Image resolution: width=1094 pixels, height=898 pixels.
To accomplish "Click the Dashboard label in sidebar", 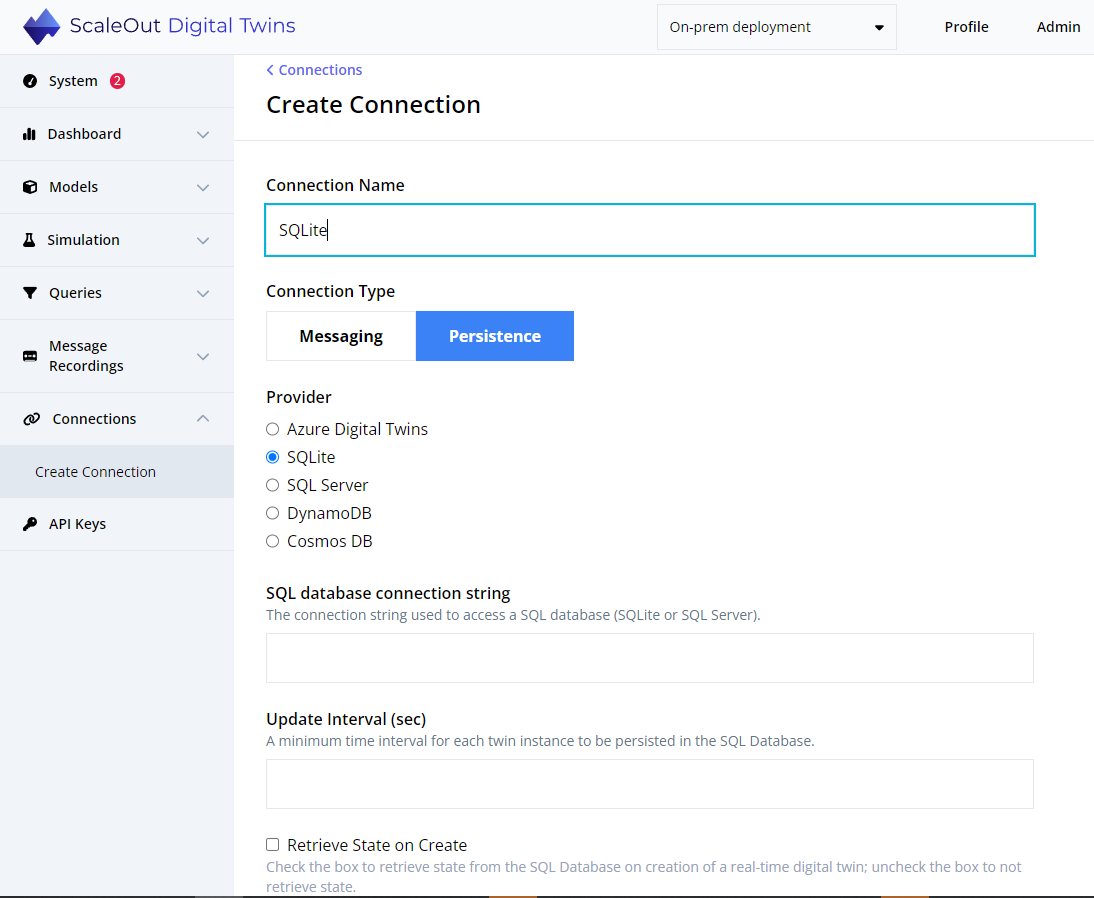I will pos(84,134).
